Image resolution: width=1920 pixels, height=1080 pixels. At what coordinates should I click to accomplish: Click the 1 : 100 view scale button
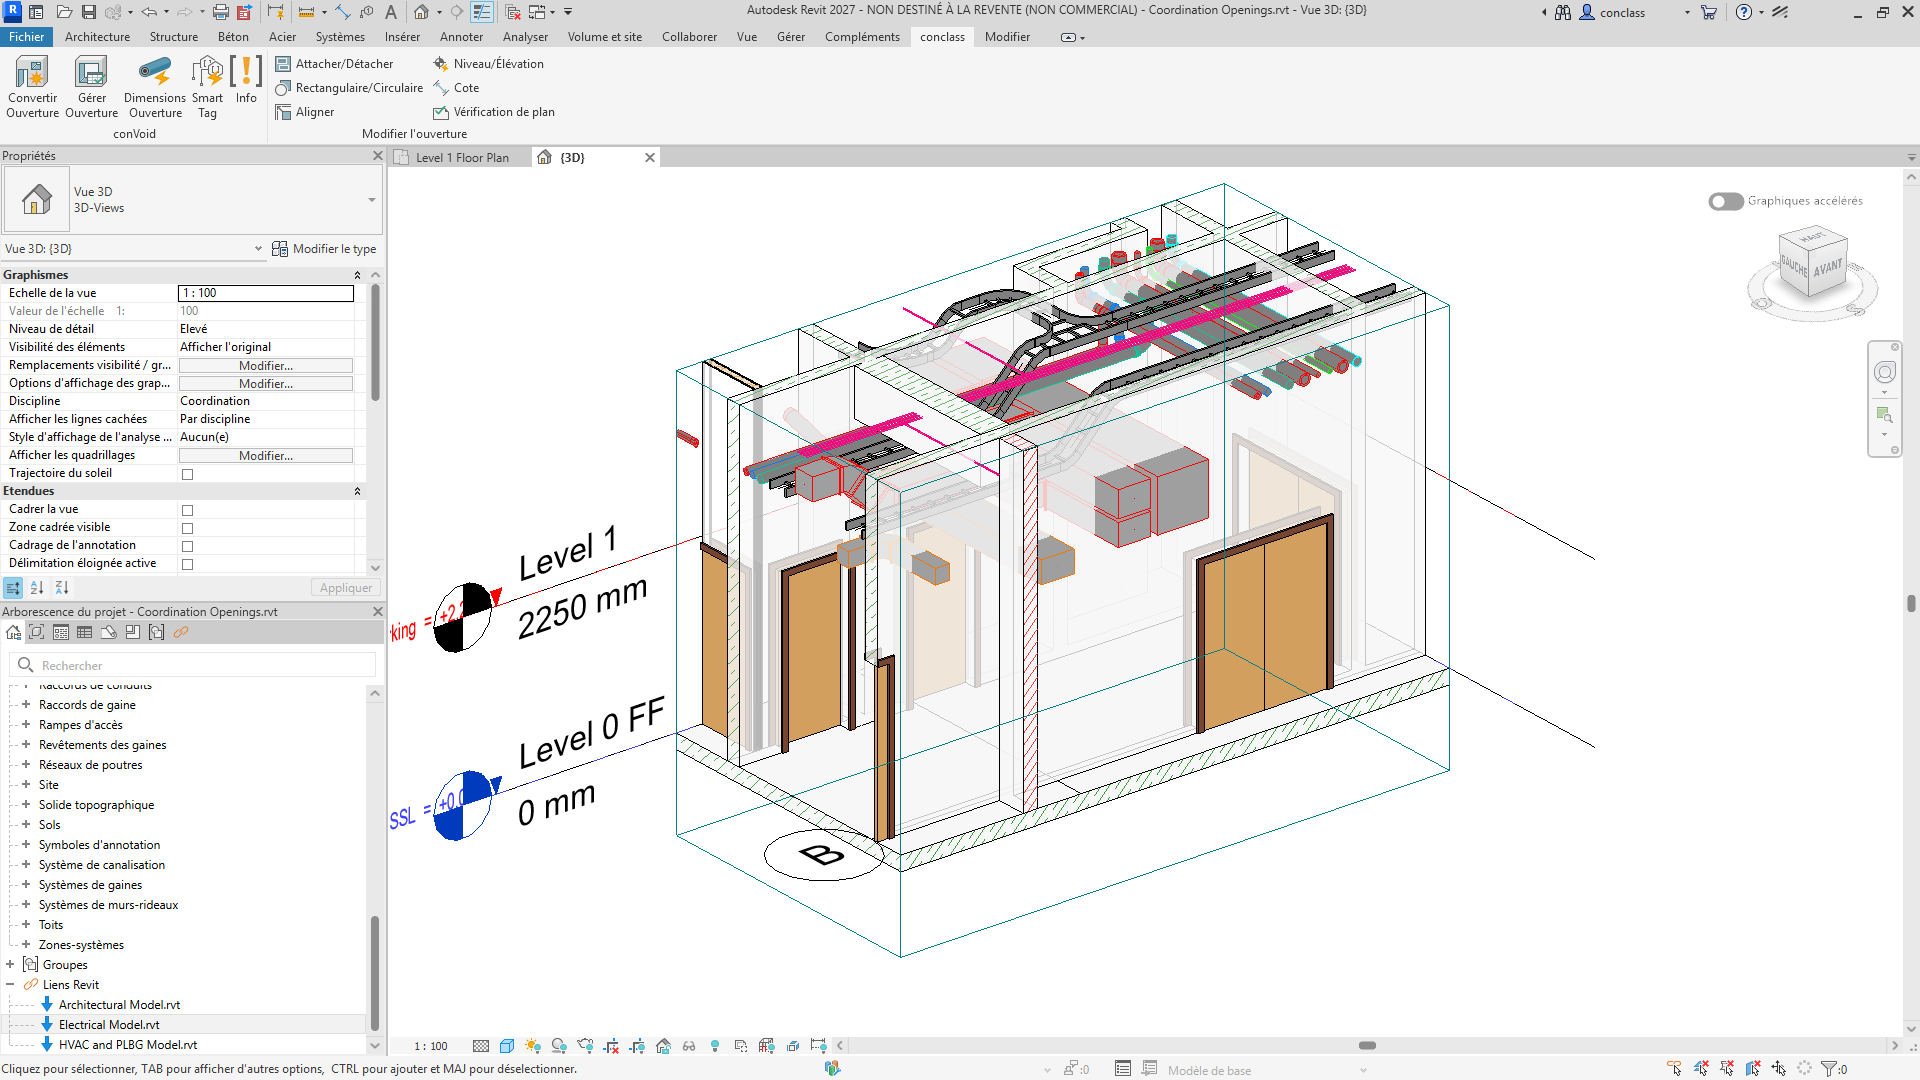tap(431, 1046)
